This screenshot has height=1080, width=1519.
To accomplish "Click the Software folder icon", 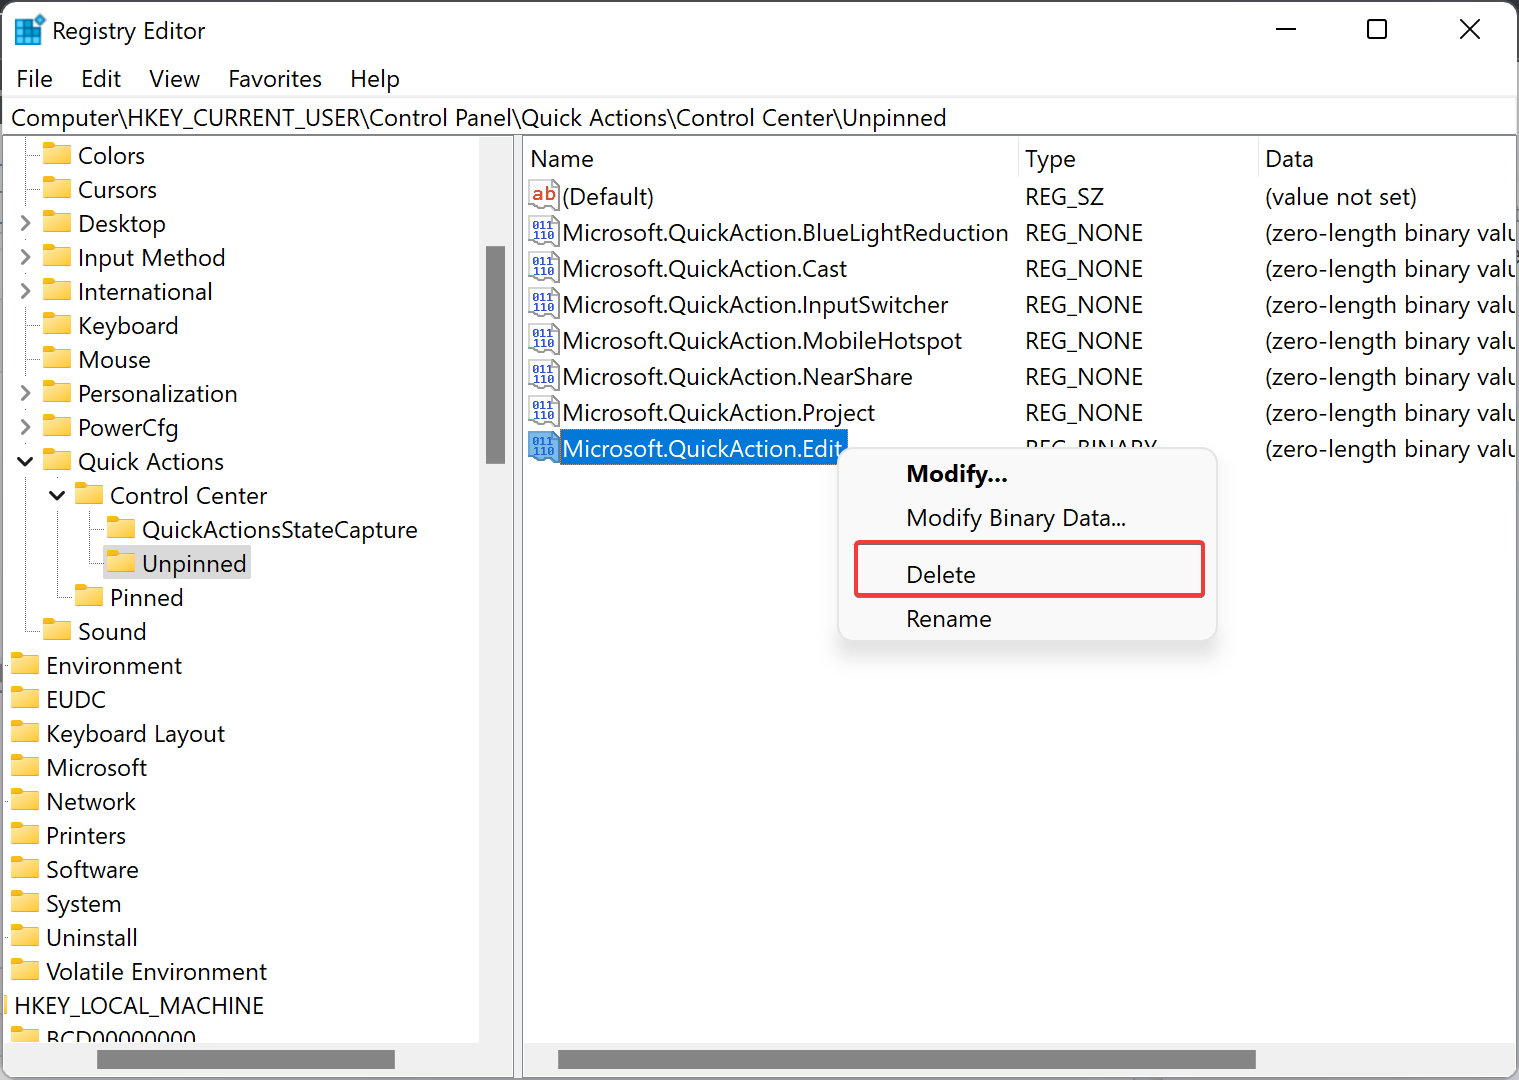I will point(25,868).
